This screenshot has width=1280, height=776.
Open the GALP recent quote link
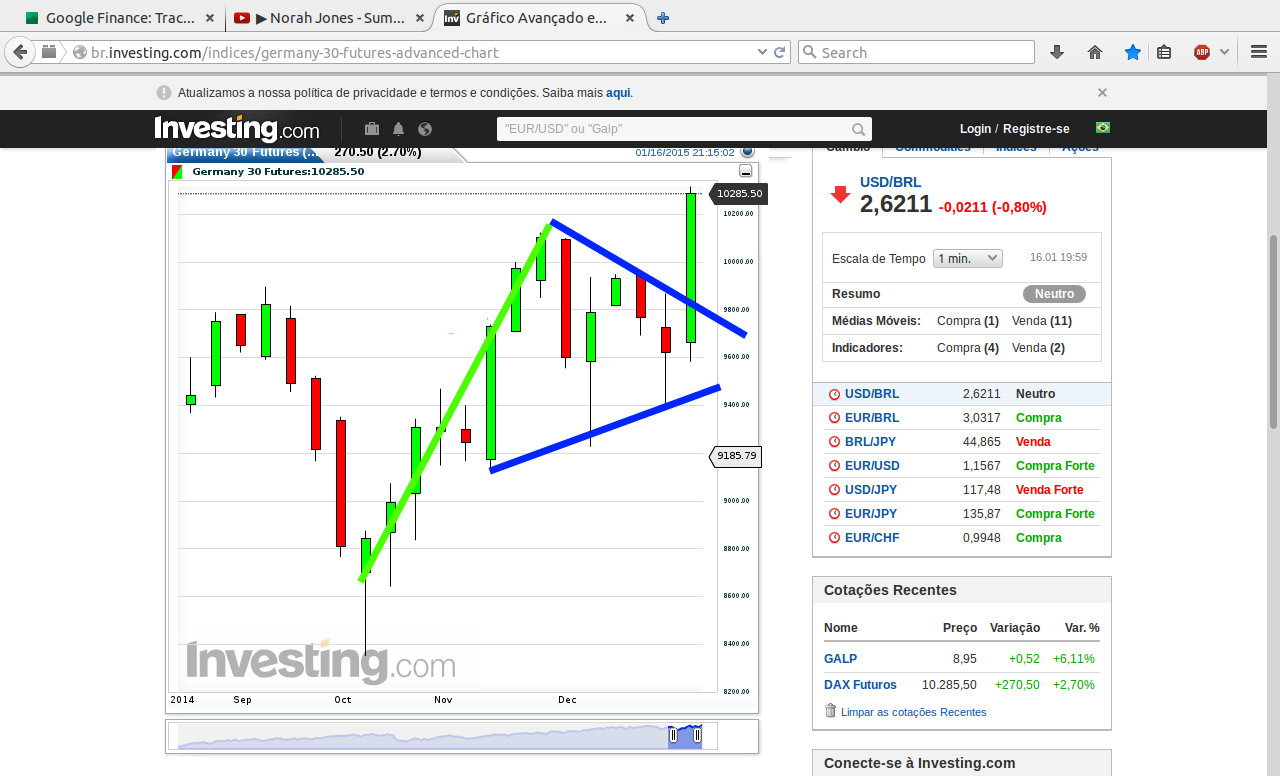pos(840,659)
